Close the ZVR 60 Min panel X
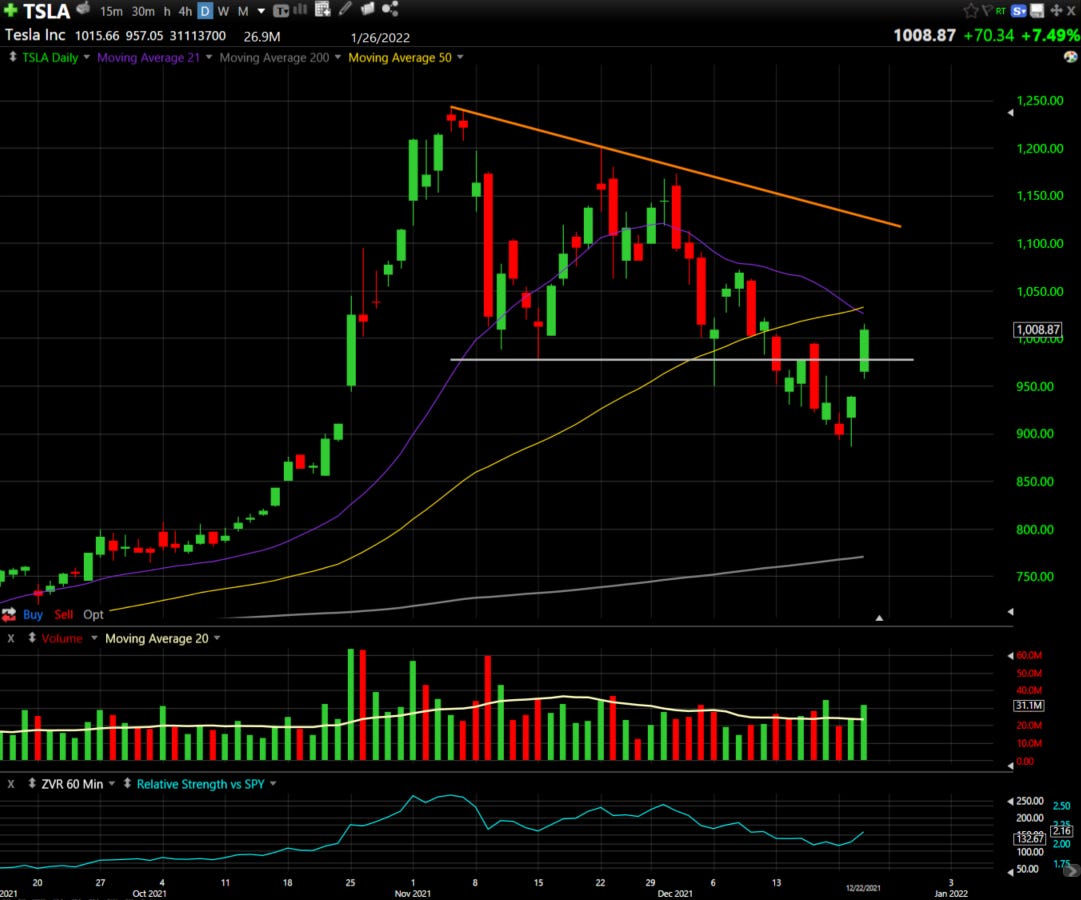The height and width of the screenshot is (900, 1081). tap(11, 784)
